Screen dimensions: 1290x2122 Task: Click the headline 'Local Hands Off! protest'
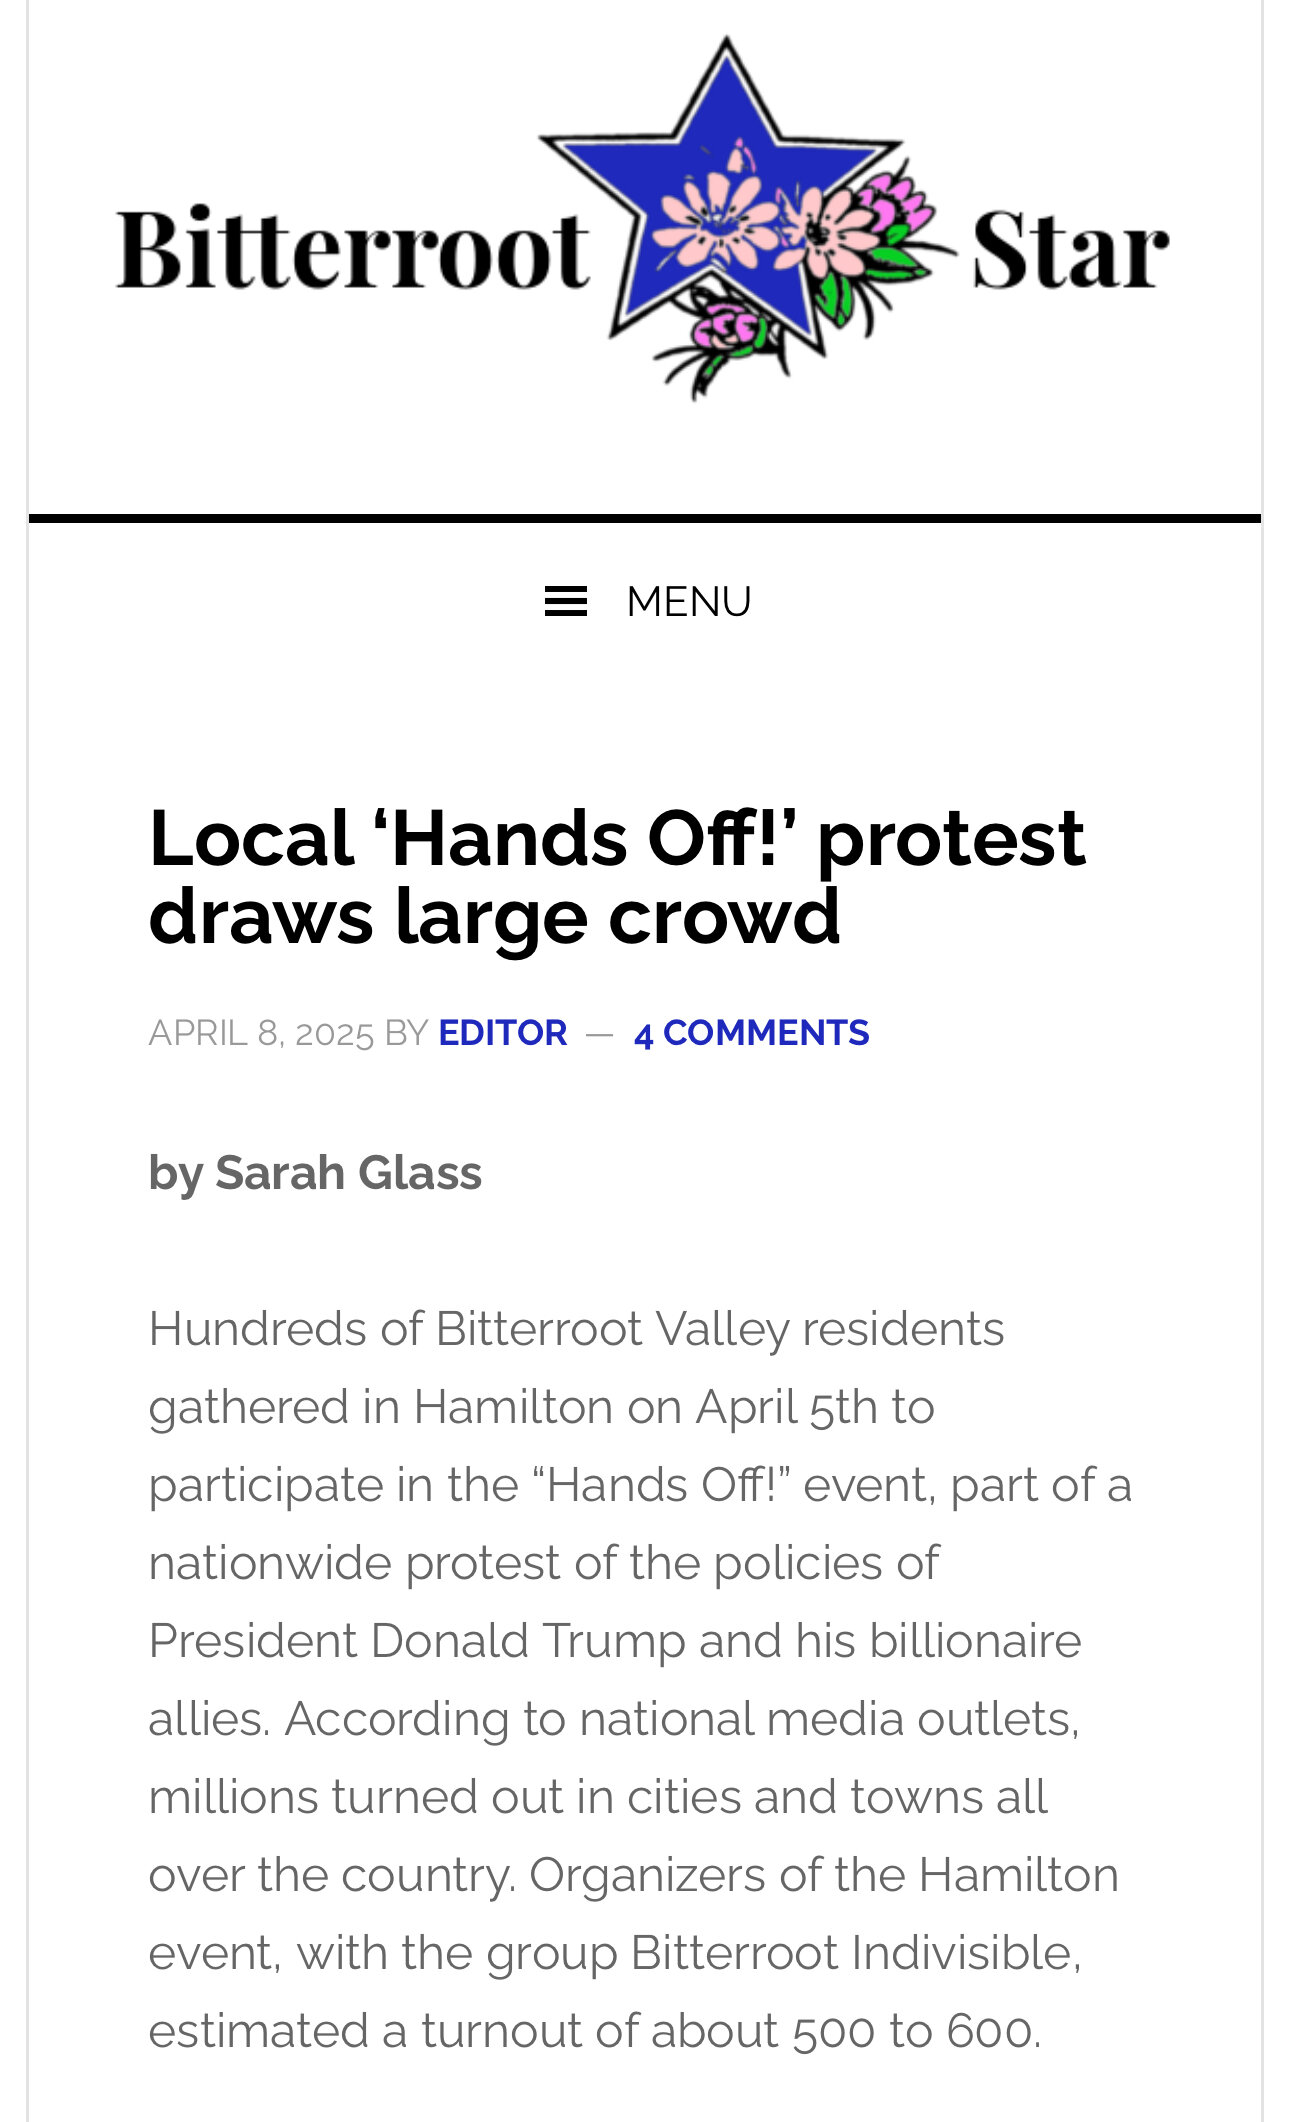(x=616, y=838)
